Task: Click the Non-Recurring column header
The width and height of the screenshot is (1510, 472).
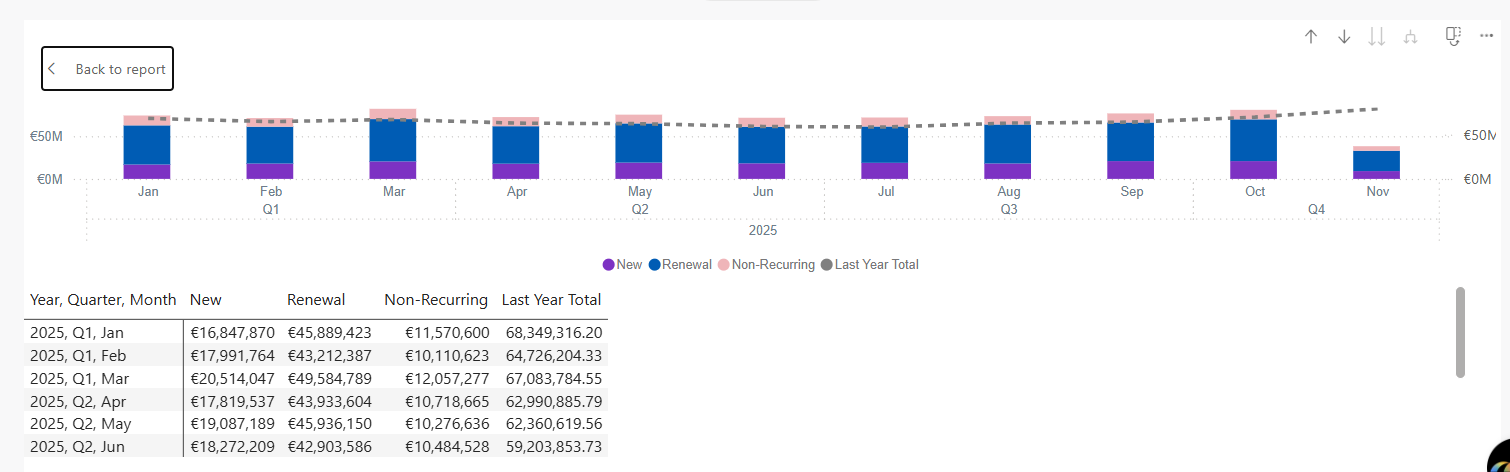Action: (436, 300)
